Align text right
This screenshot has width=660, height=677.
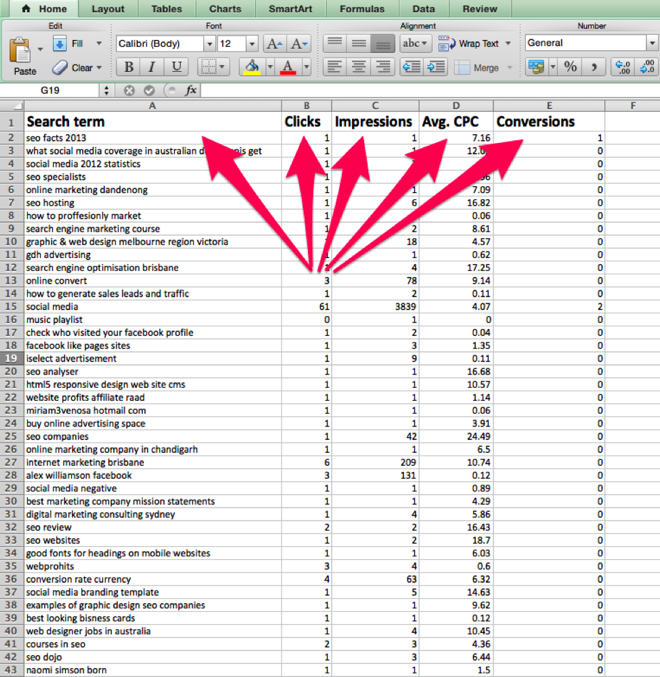pyautogui.click(x=382, y=67)
